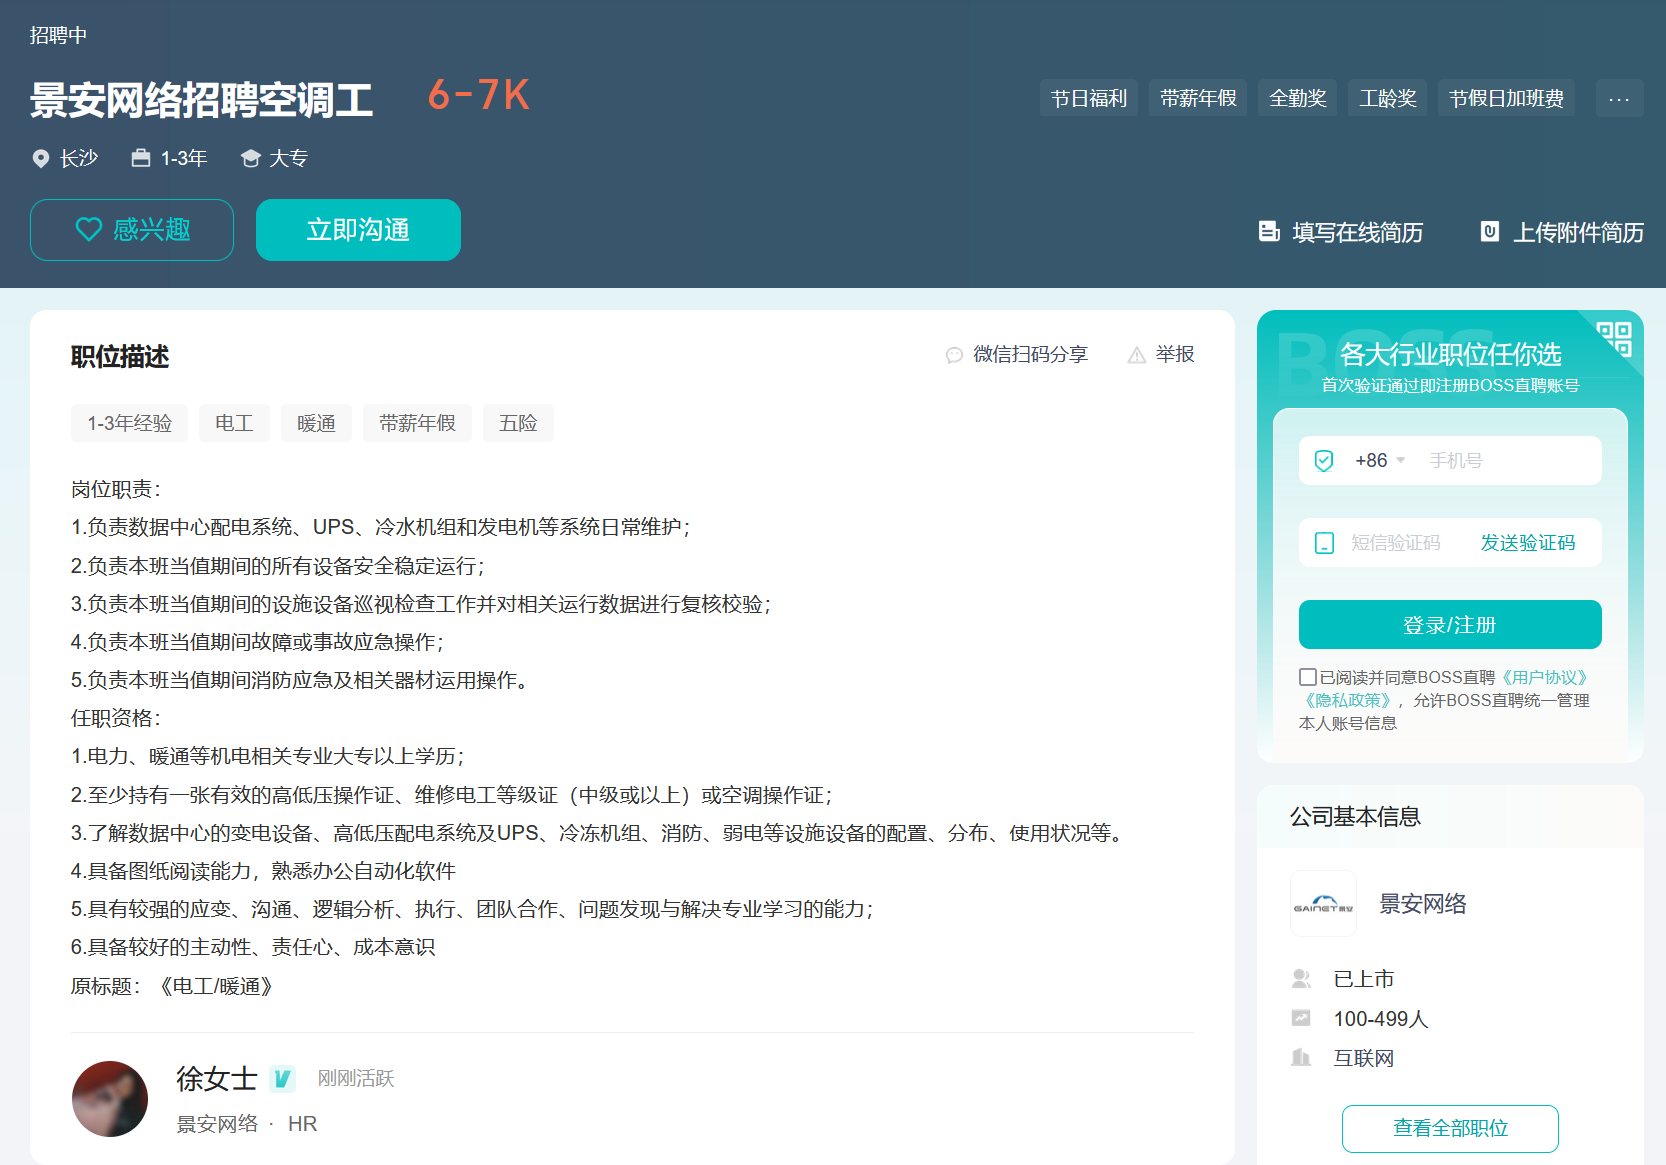Click the 电工 keyword tag
This screenshot has height=1165, width=1666.
click(234, 423)
